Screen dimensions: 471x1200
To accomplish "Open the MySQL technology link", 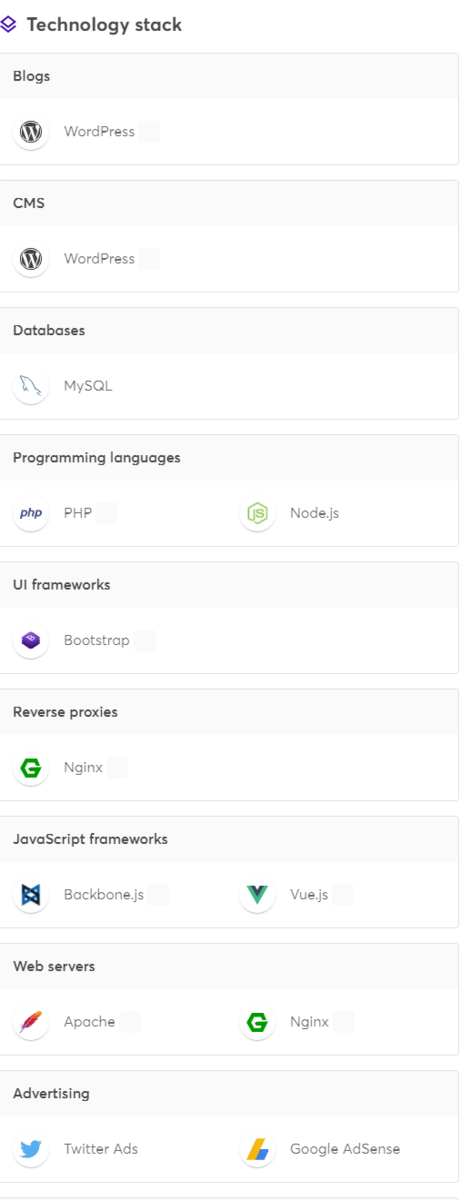I will (88, 386).
